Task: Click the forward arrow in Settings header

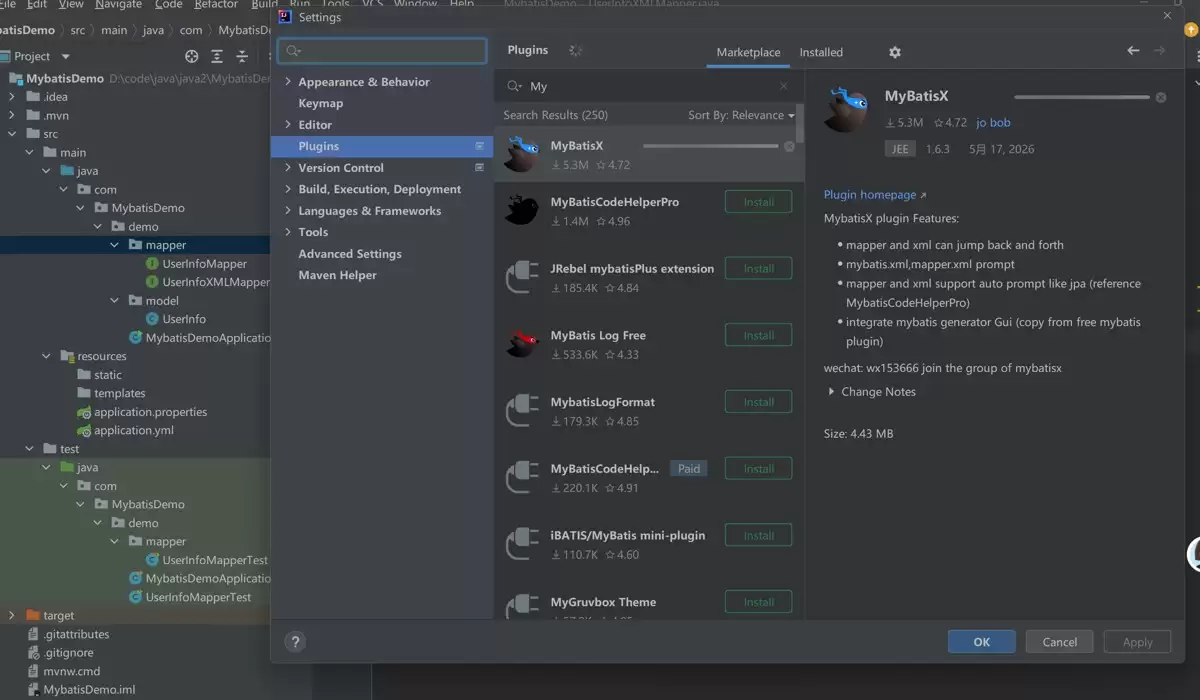Action: [1159, 51]
